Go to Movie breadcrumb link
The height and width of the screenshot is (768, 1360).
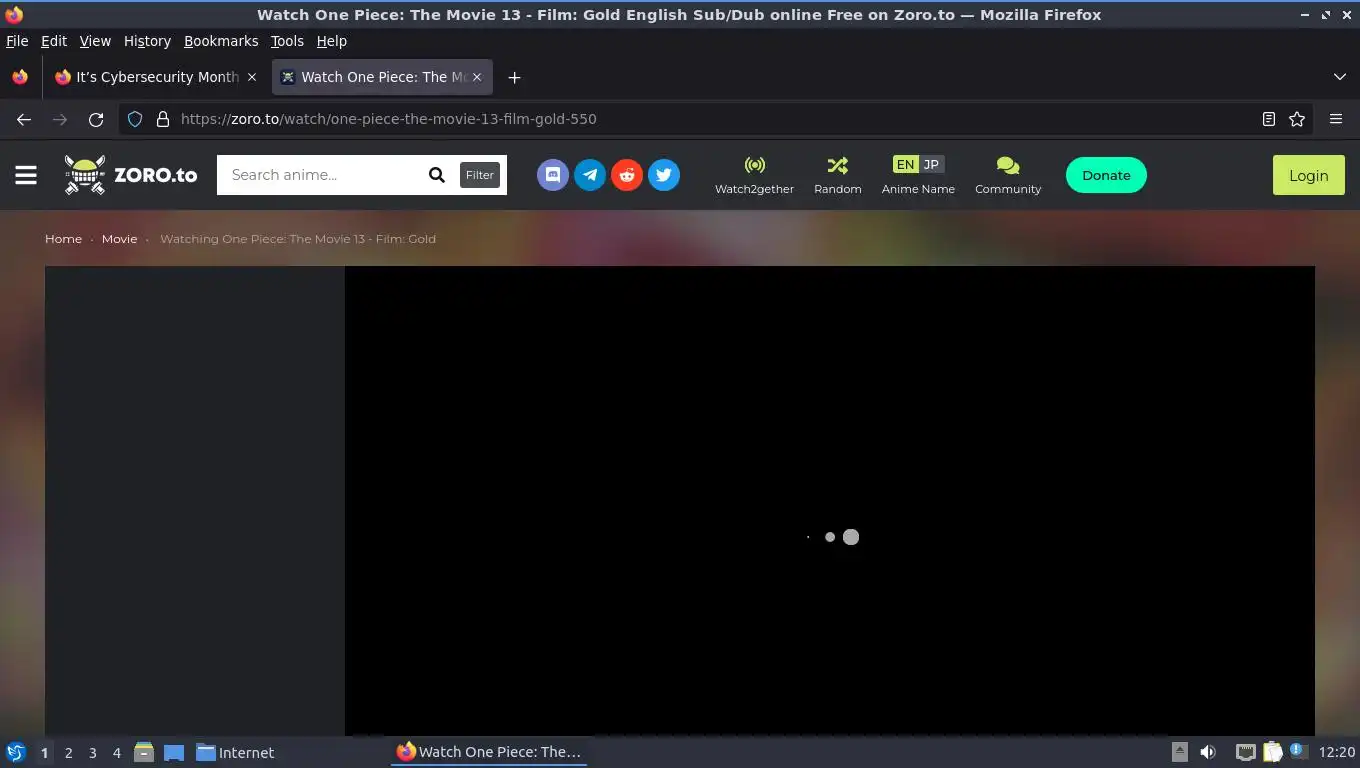coord(119,239)
